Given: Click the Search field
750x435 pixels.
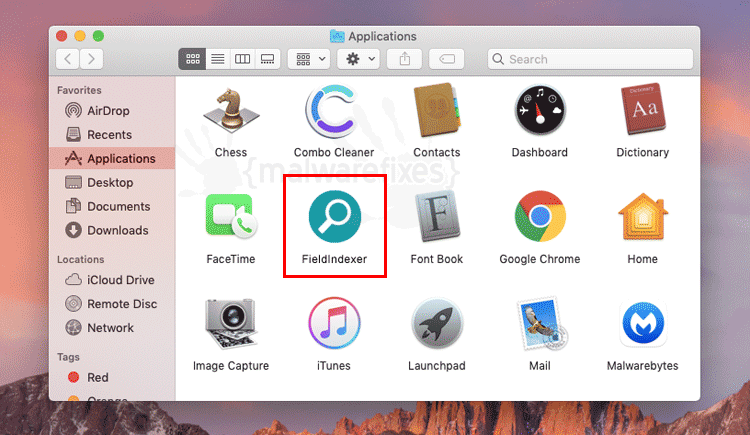Looking at the screenshot, I should tap(590, 59).
